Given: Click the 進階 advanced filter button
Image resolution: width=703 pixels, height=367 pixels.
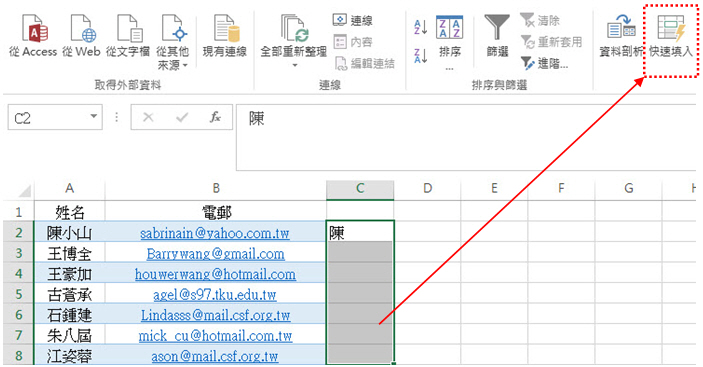Looking at the screenshot, I should point(544,64).
